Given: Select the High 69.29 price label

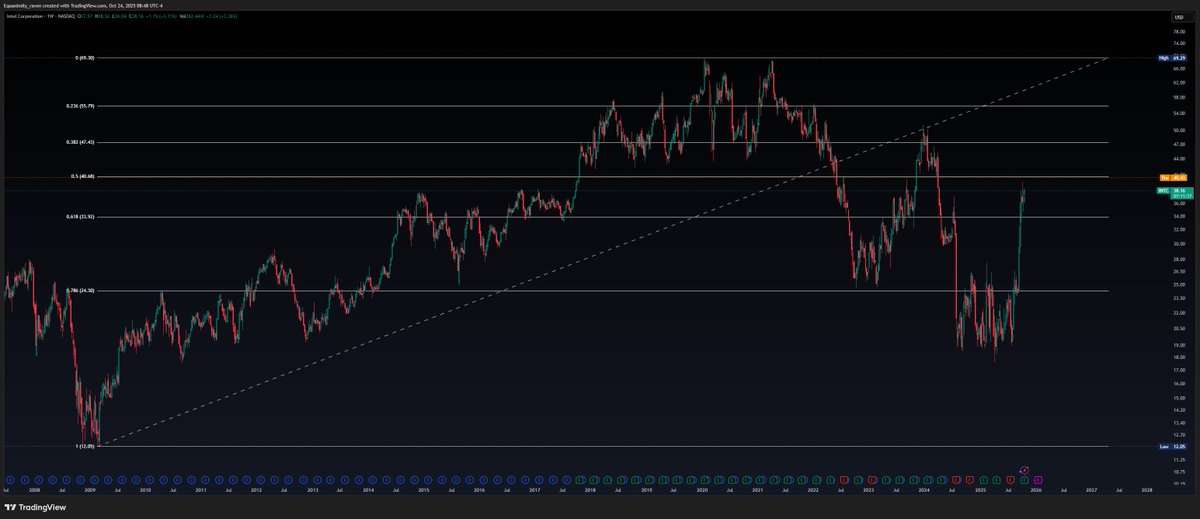Looking at the screenshot, I should (x=1172, y=58).
